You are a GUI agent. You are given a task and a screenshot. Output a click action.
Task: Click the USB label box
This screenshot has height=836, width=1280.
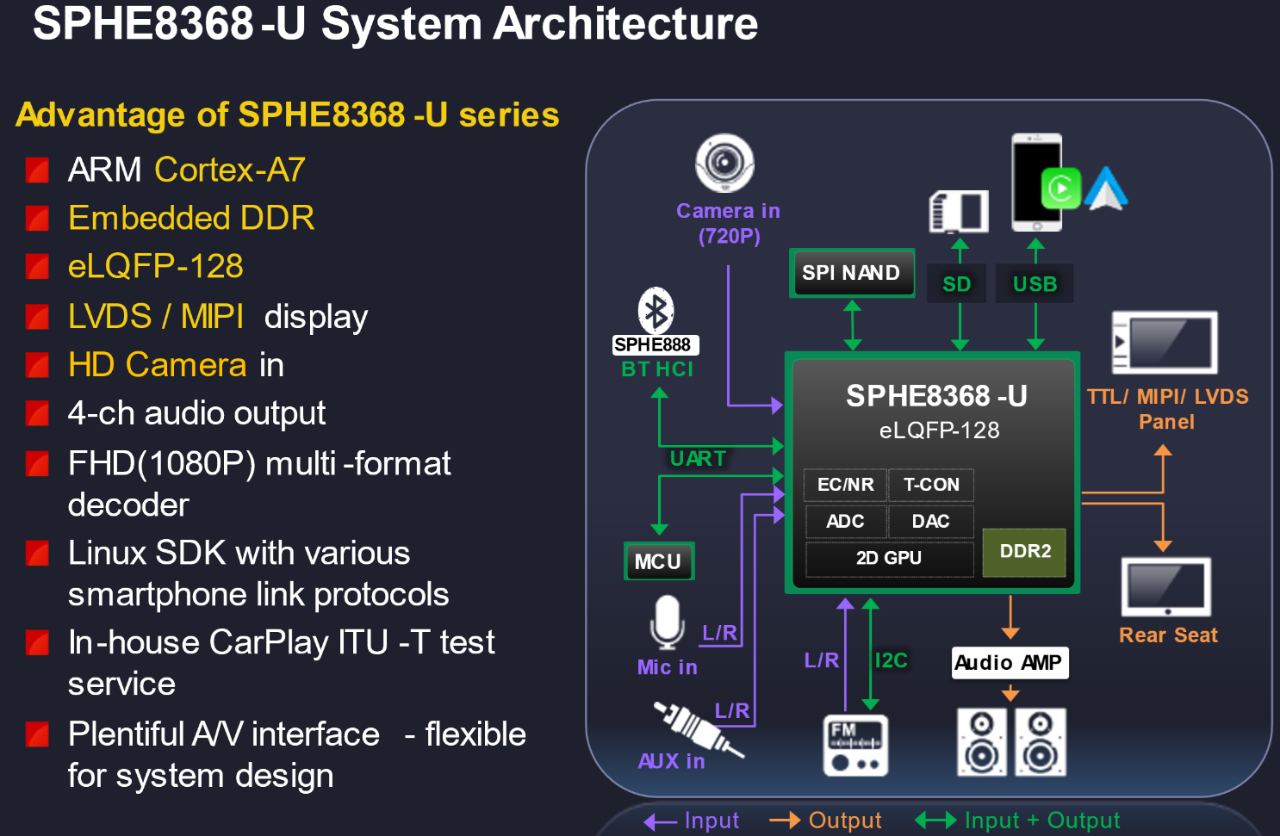click(x=1035, y=284)
